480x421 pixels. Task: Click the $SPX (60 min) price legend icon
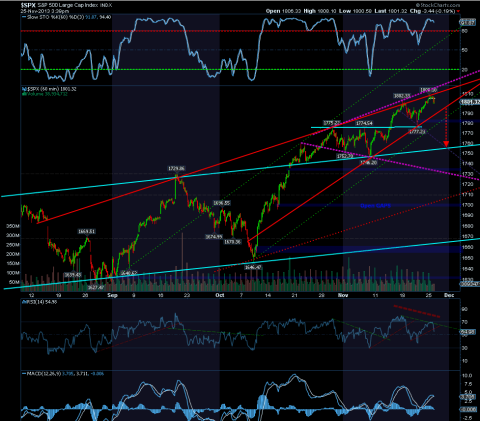[24, 89]
